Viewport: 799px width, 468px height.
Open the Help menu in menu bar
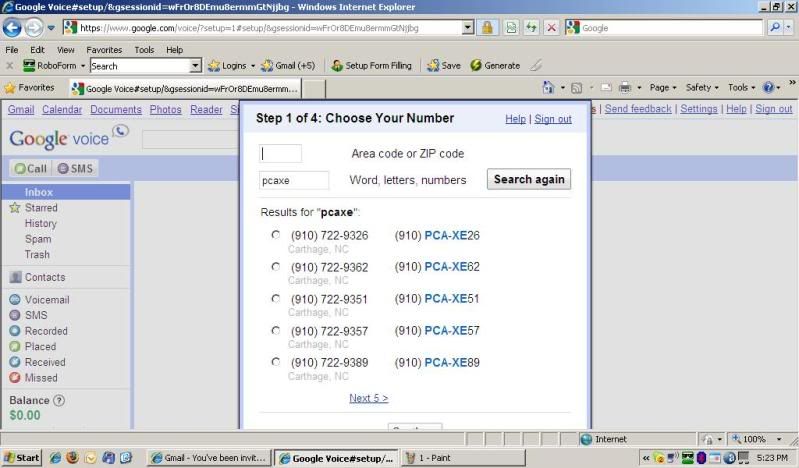point(174,49)
